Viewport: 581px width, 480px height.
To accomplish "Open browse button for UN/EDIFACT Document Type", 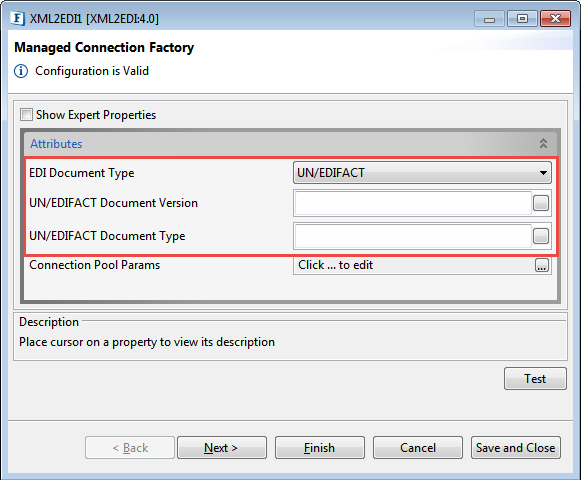I will click(541, 236).
